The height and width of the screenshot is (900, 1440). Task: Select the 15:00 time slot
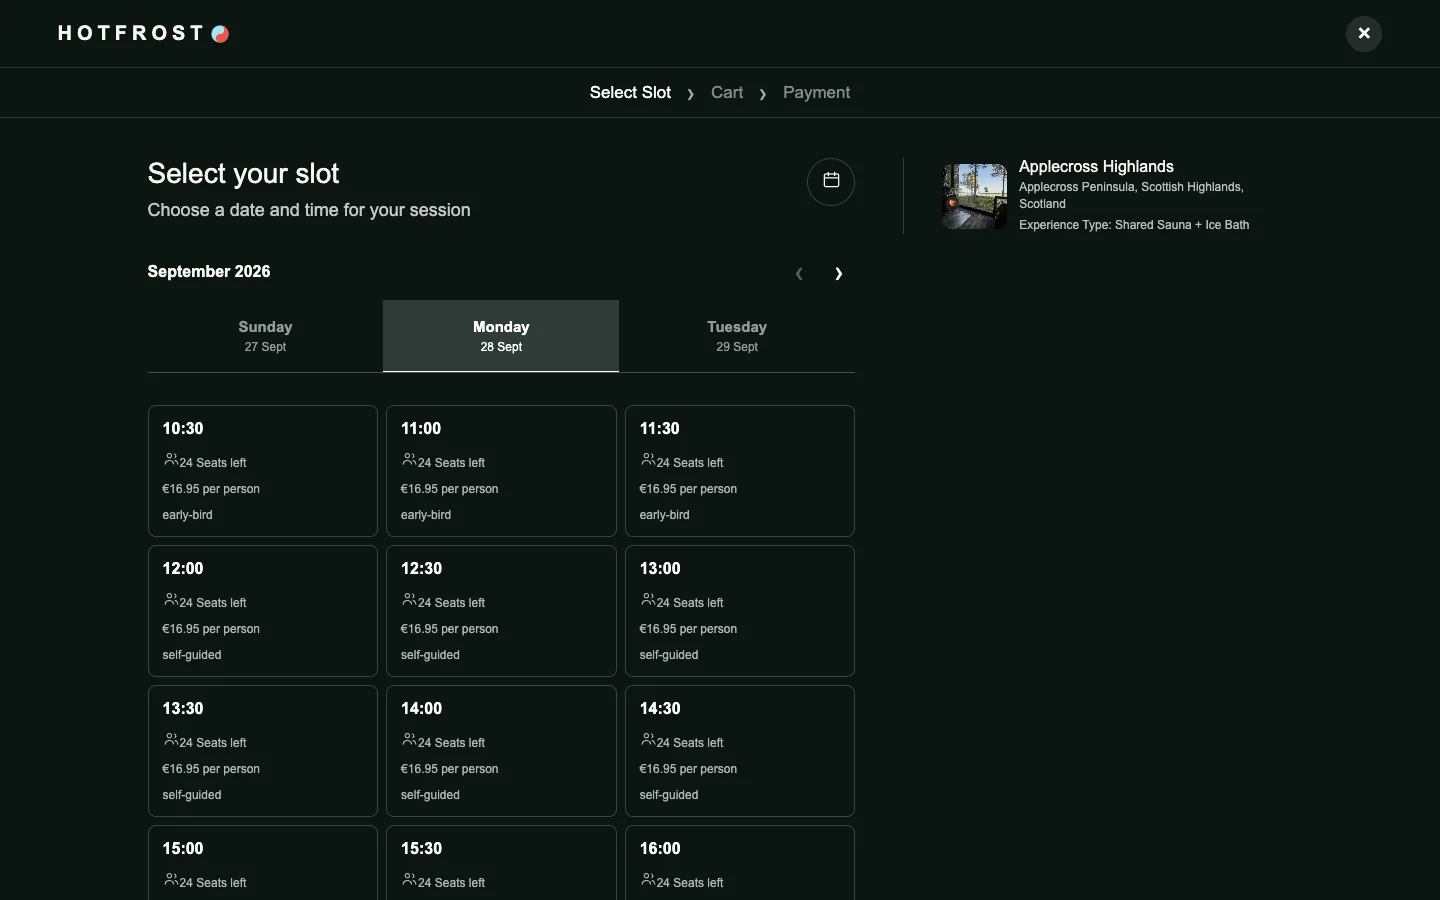263,862
